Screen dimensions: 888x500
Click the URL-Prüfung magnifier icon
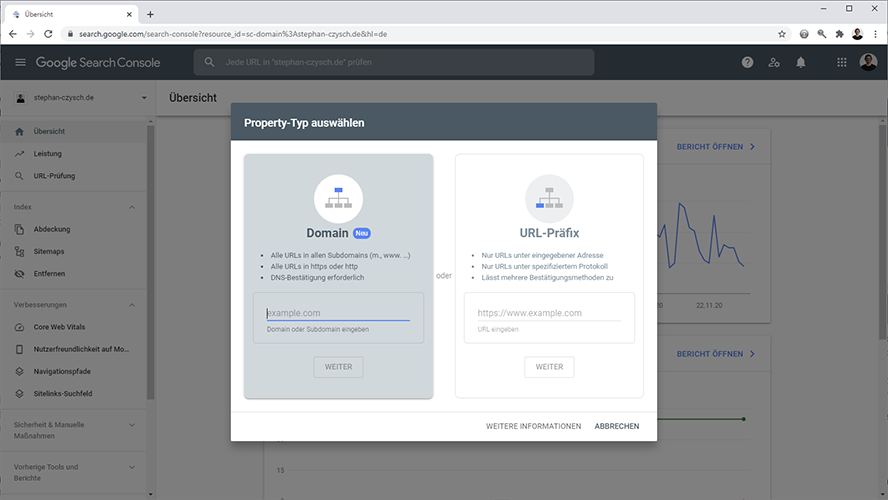coord(19,176)
